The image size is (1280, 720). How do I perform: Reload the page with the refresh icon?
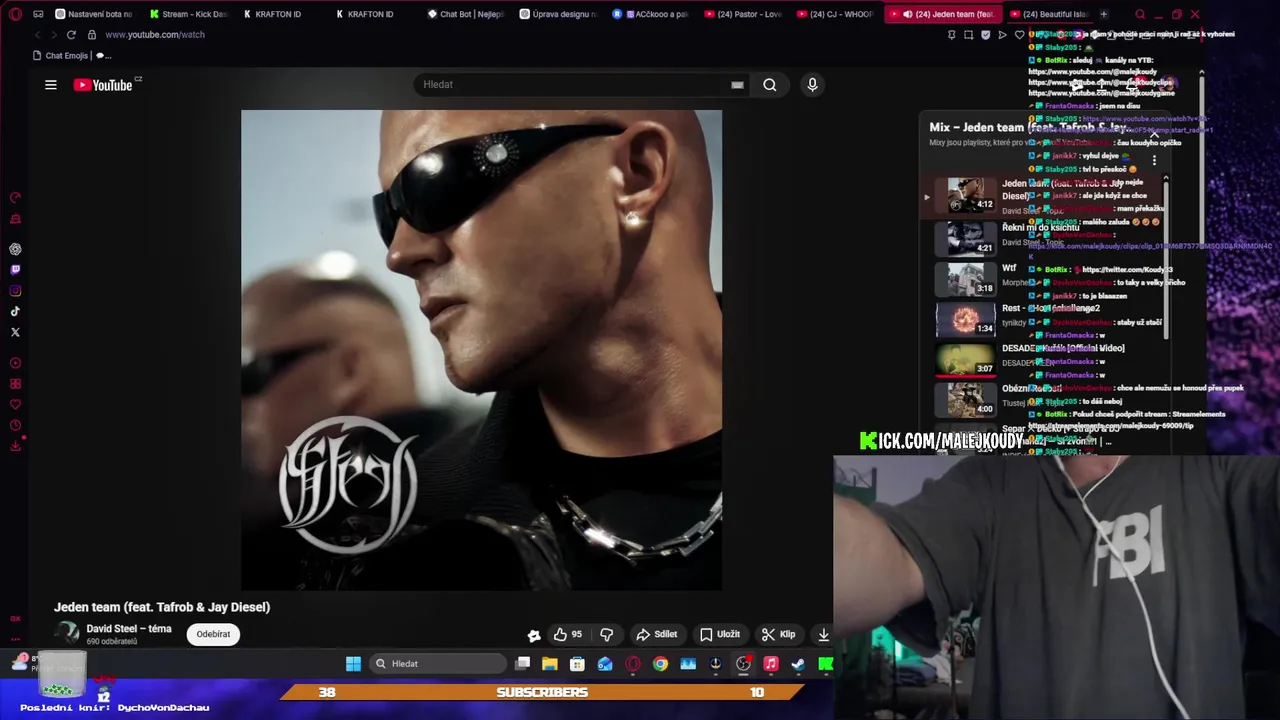[71, 34]
